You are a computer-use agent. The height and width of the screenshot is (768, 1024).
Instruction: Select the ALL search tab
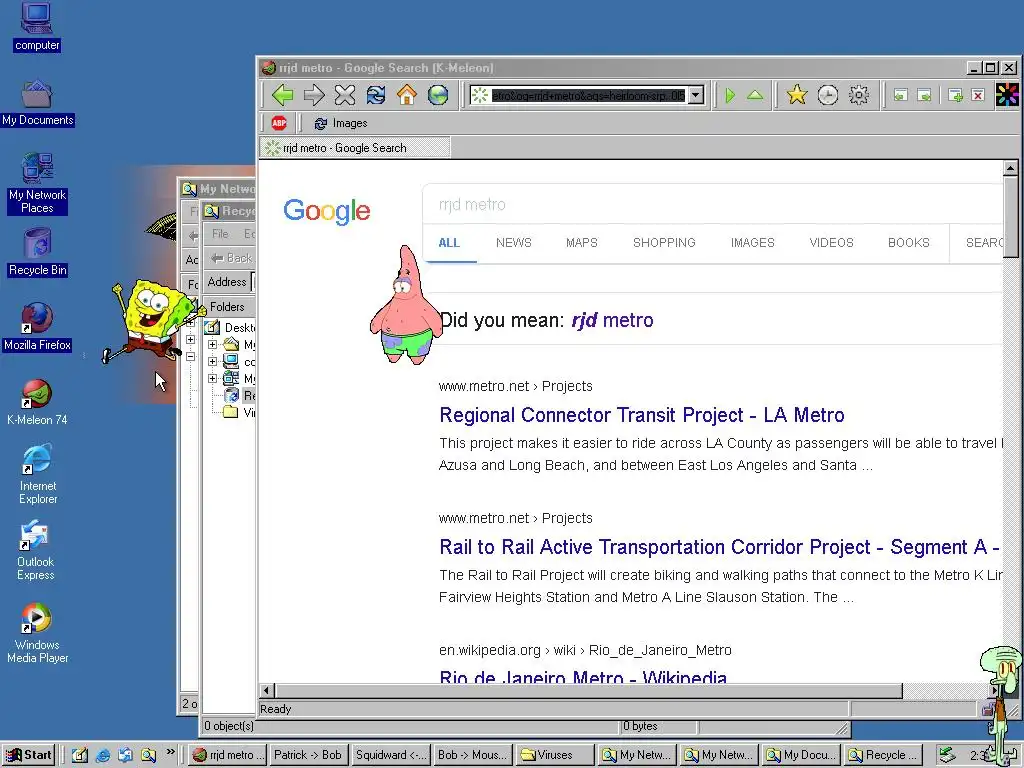pyautogui.click(x=449, y=243)
